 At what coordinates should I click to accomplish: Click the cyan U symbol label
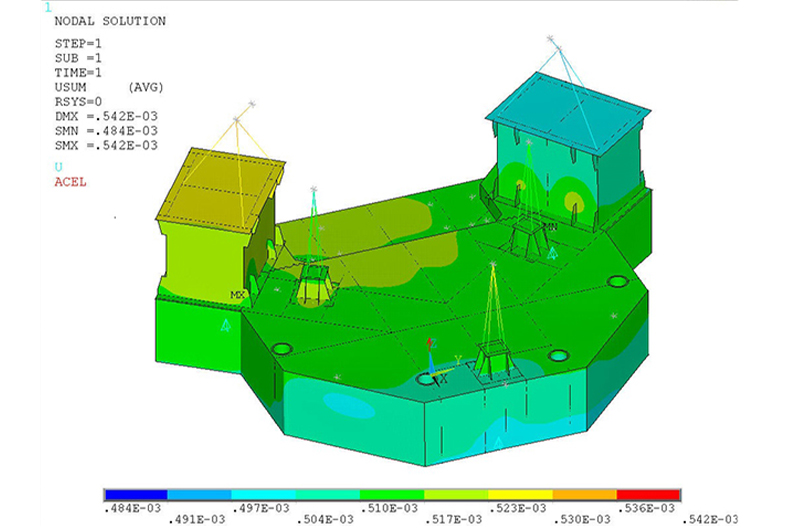pos(58,168)
